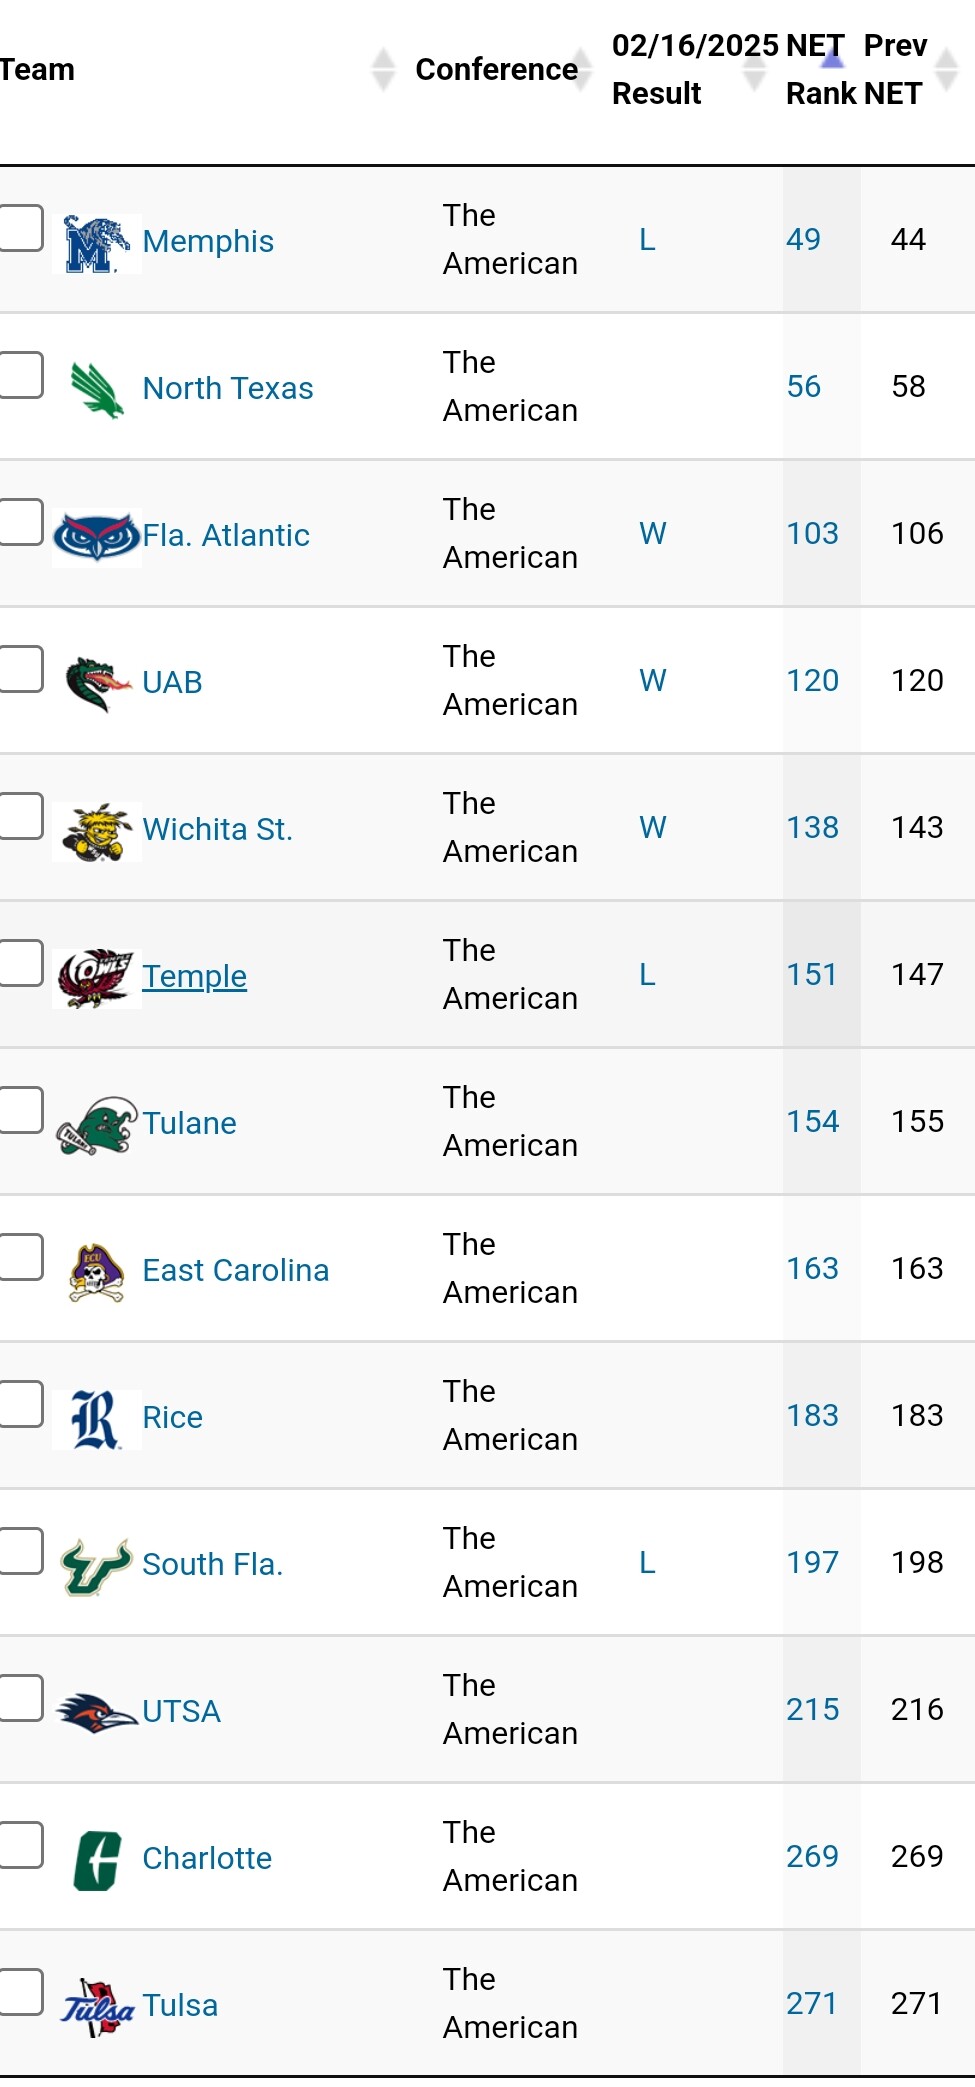Tick the checkbox next to Tulsa
This screenshot has height=2087, width=975.
click(20, 1992)
